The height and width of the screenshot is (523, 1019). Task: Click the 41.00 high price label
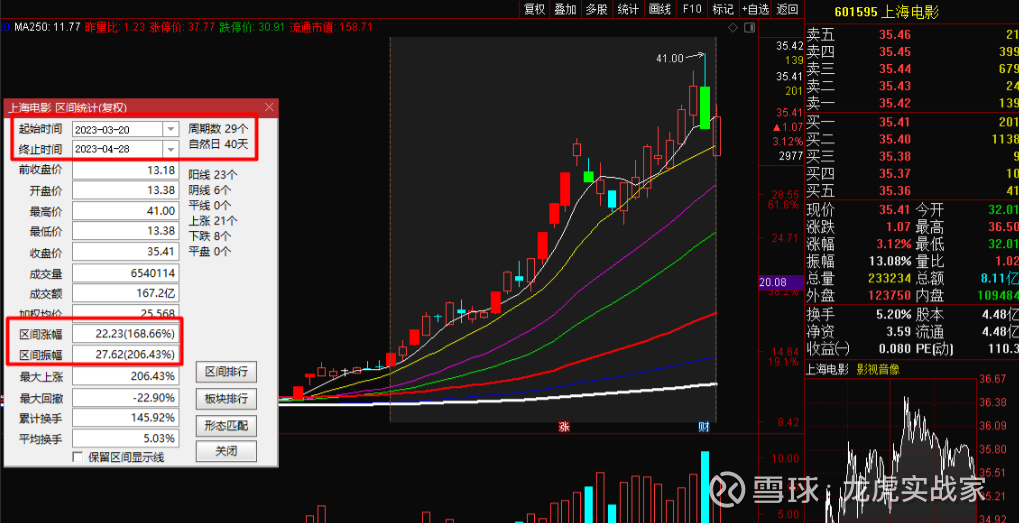[669, 58]
